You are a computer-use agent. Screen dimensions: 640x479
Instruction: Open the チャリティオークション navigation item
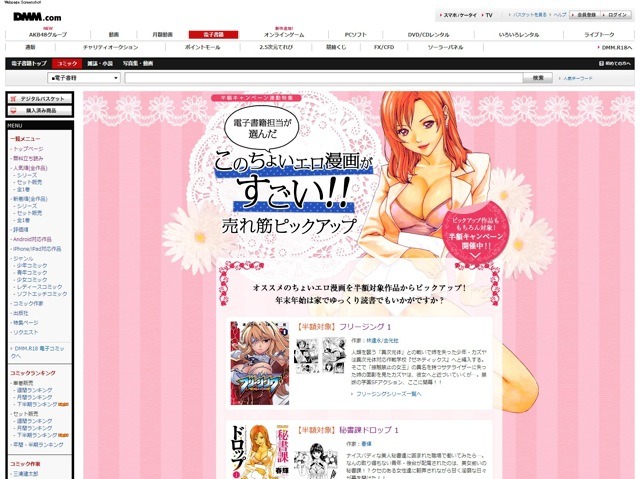[x=110, y=47]
